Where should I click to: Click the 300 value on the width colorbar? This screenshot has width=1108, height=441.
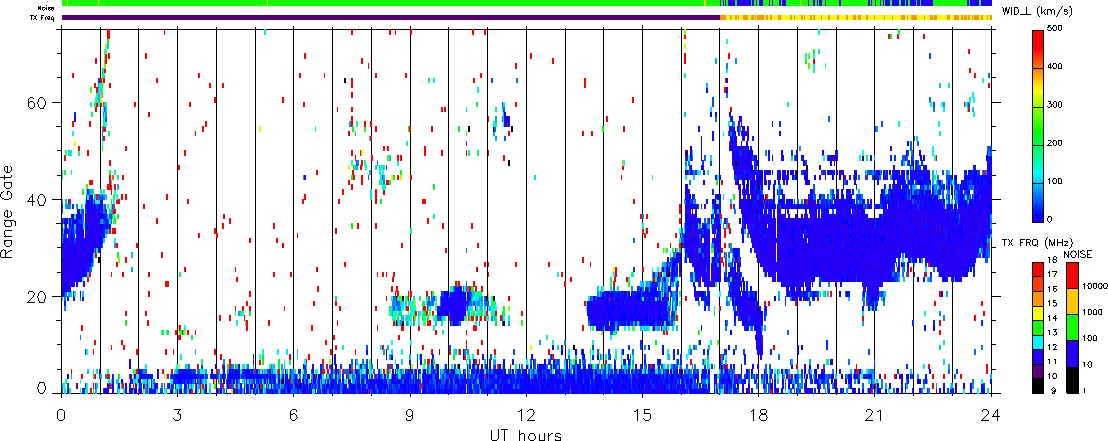[1056, 105]
